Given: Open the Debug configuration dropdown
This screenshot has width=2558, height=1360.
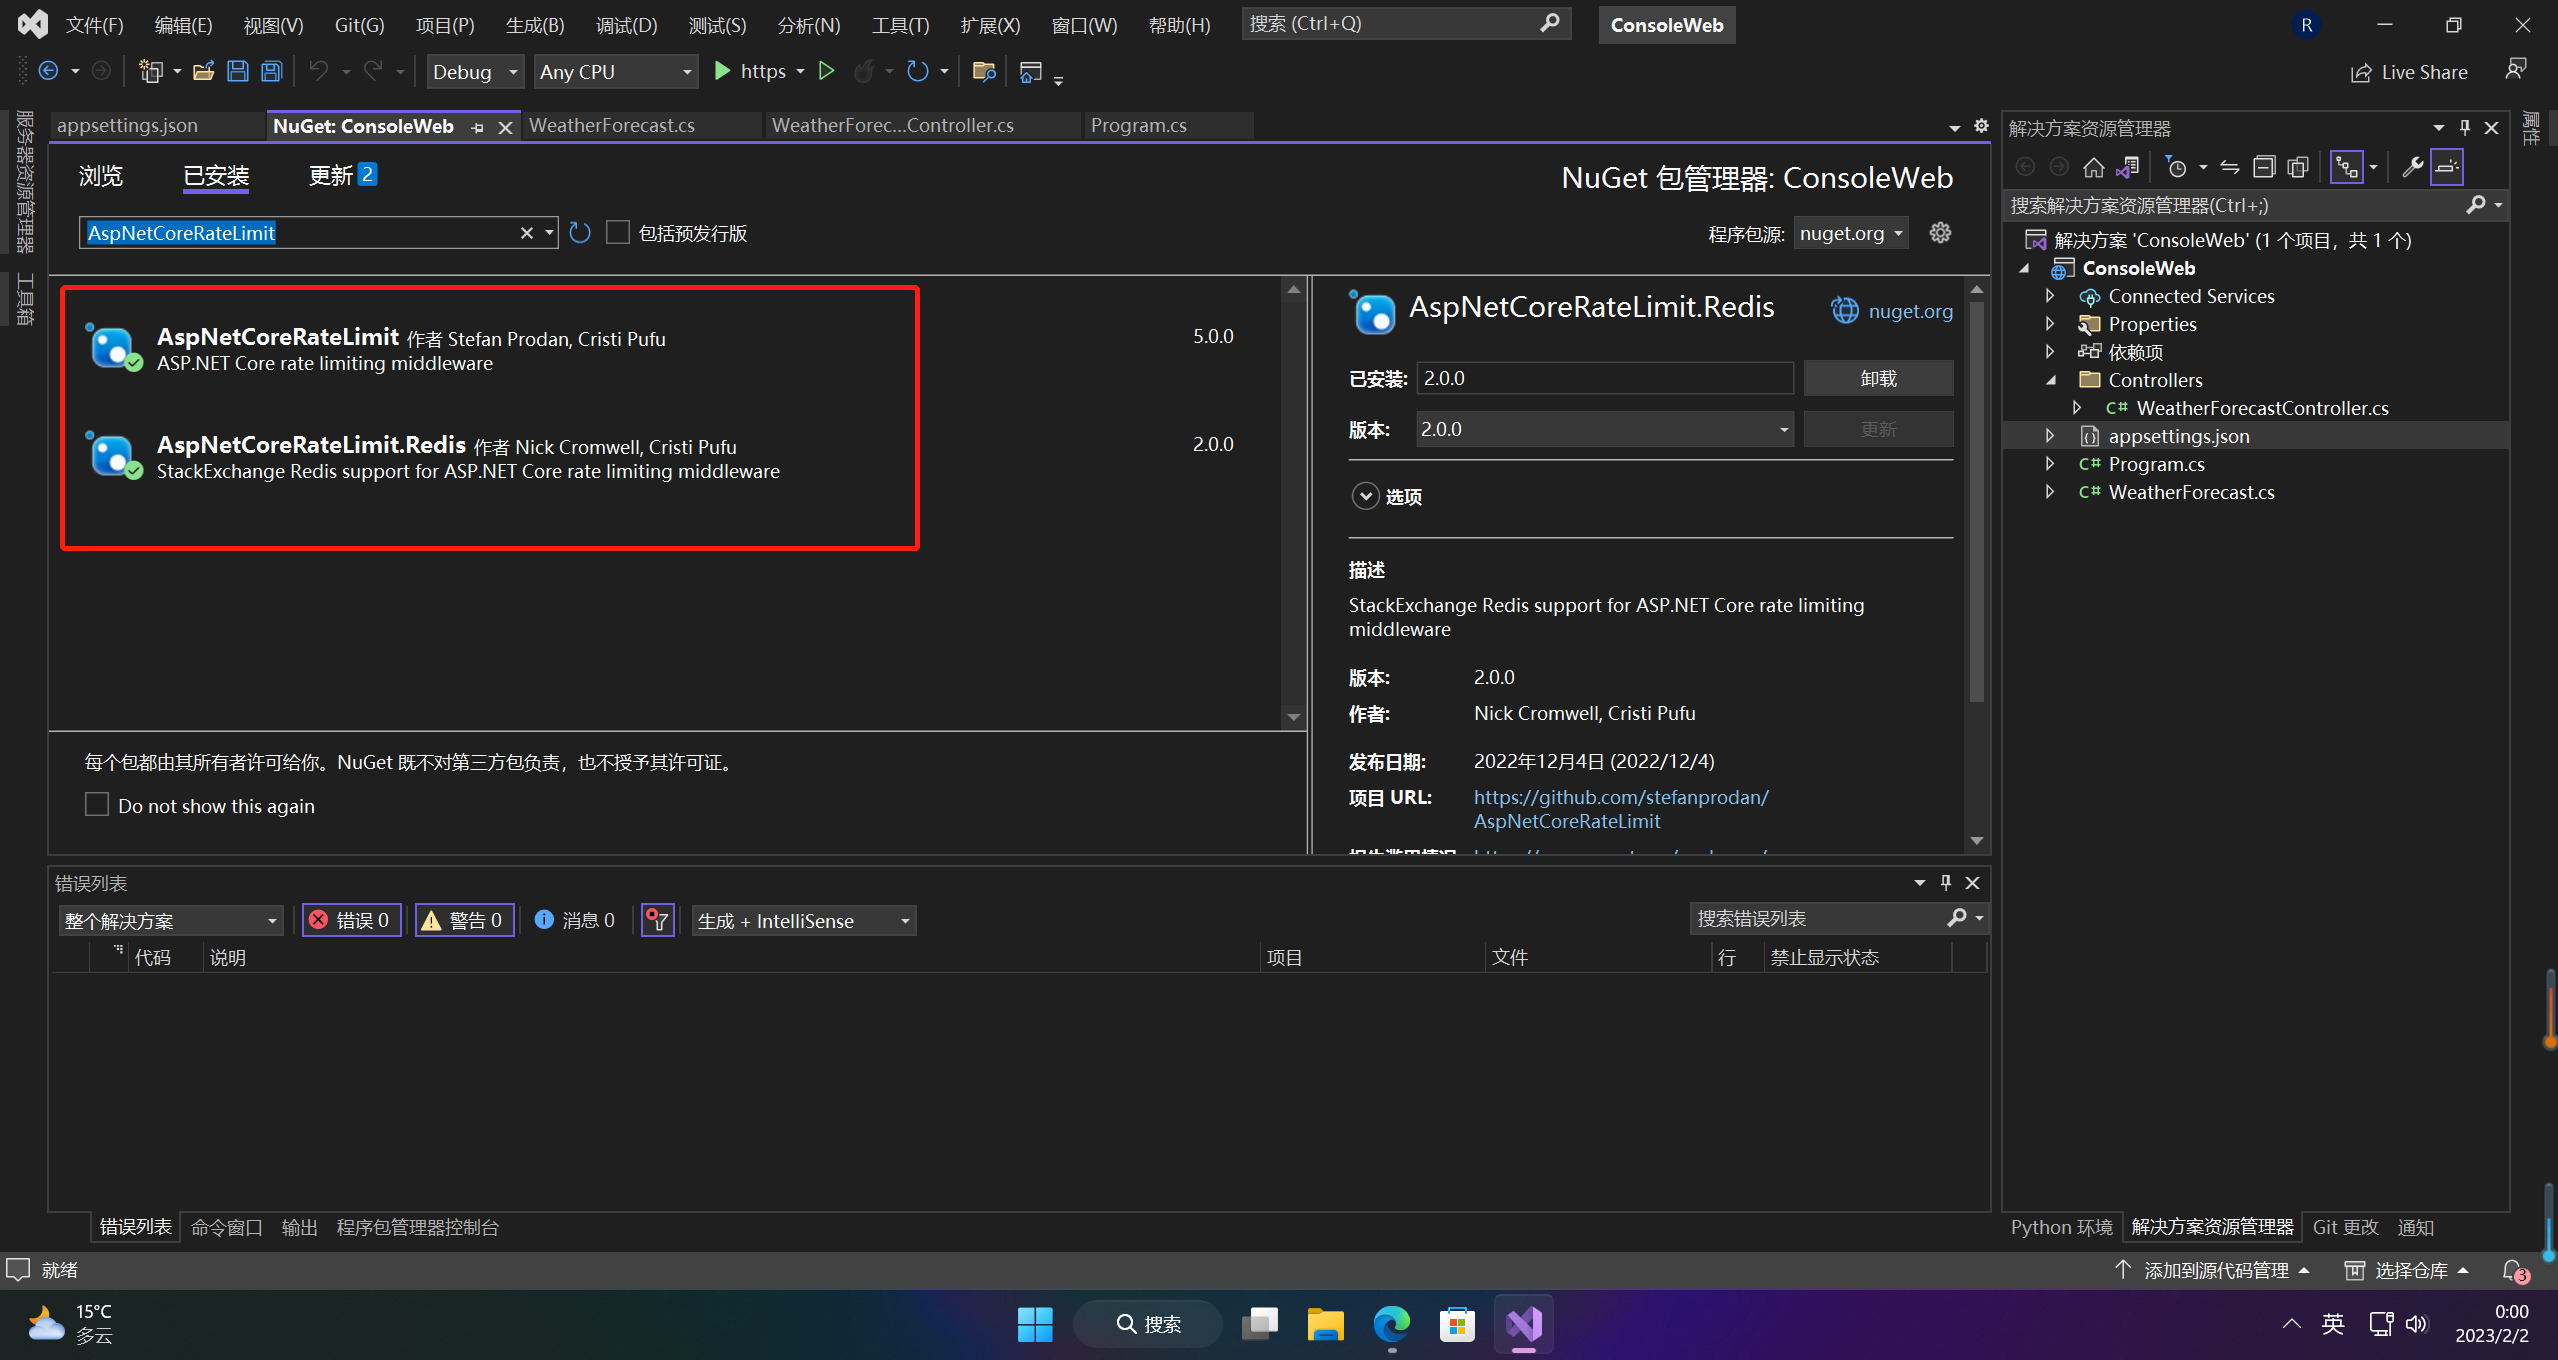Looking at the screenshot, I should click(475, 71).
